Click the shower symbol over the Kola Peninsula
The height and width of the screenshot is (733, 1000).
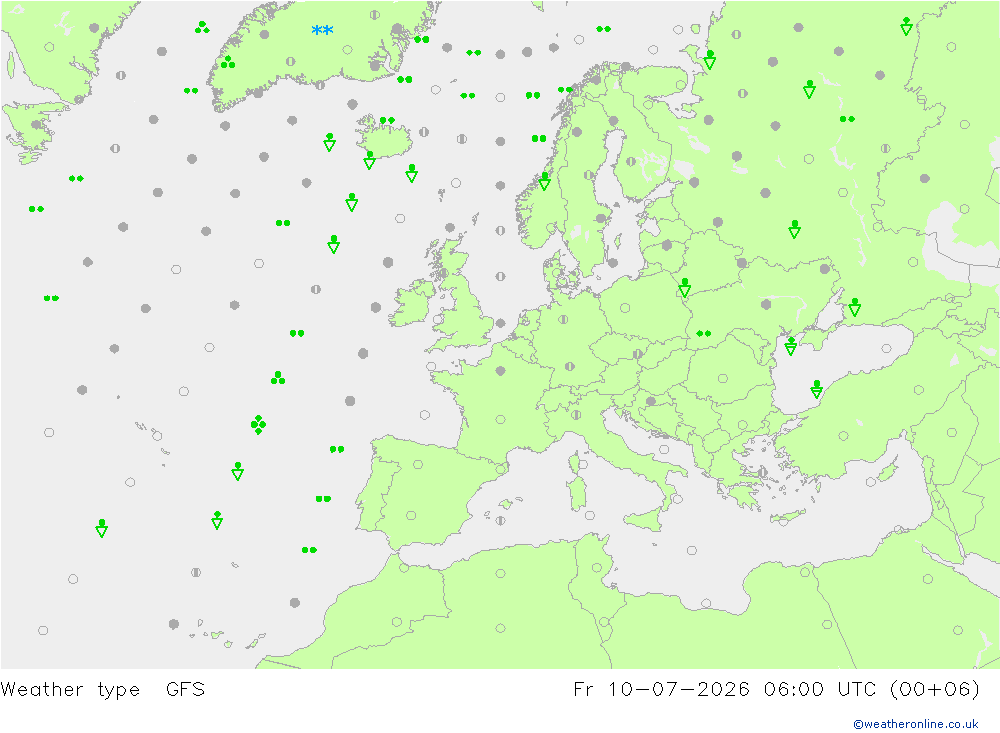[x=710, y=59]
